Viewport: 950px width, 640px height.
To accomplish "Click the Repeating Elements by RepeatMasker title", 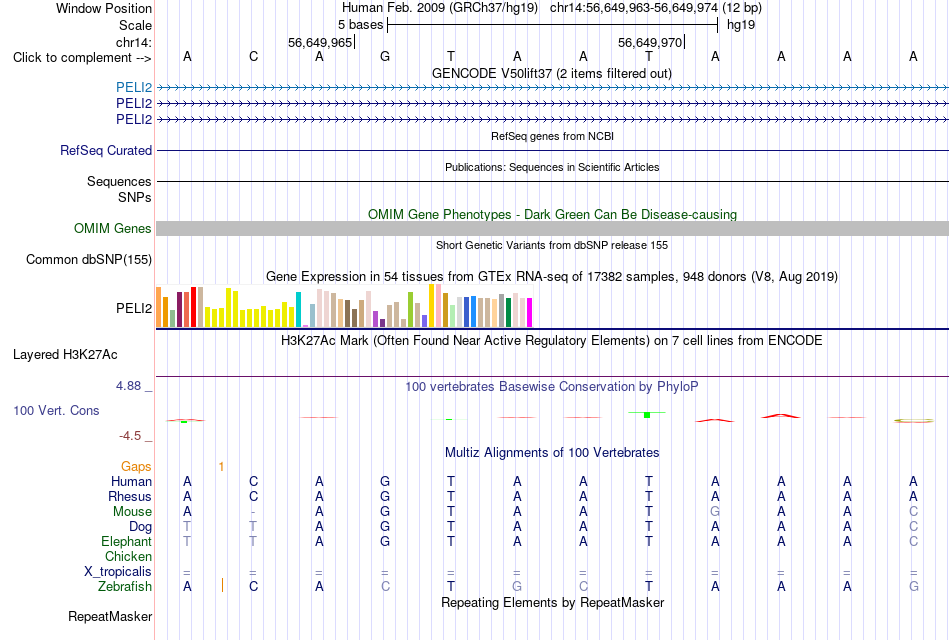I will pyautogui.click(x=553, y=603).
